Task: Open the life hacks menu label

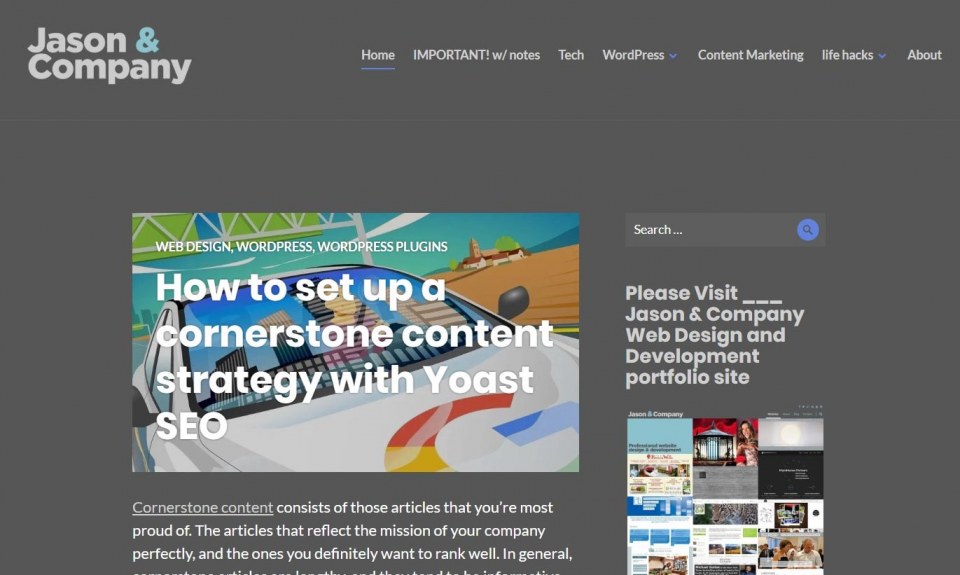Action: [847, 54]
